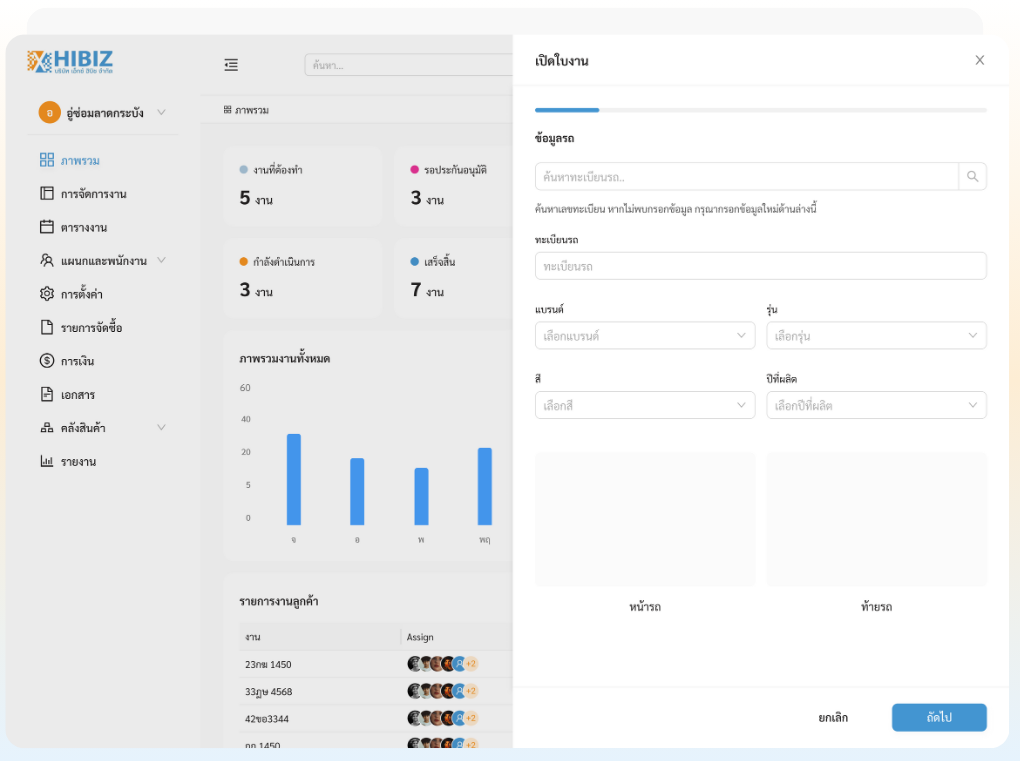The height and width of the screenshot is (761, 1020).
Task: Open การจัดการงาน in the sidebar
Action: click(x=93, y=194)
